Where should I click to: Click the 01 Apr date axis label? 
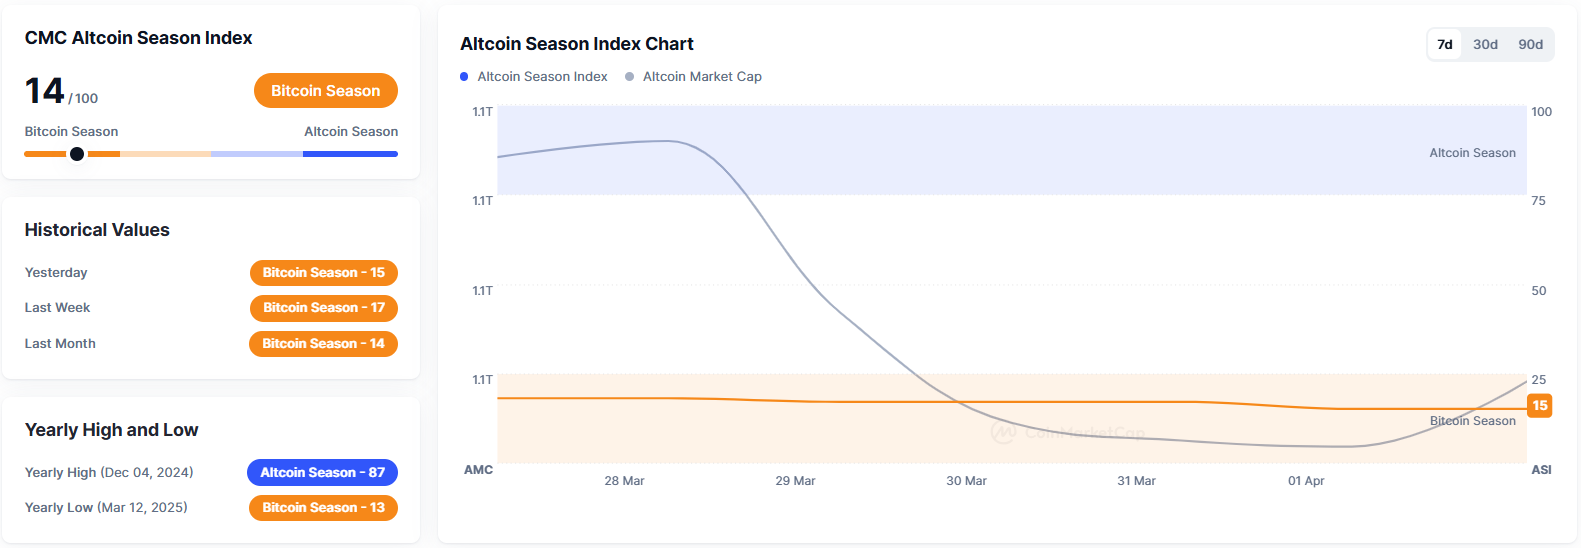point(1305,481)
